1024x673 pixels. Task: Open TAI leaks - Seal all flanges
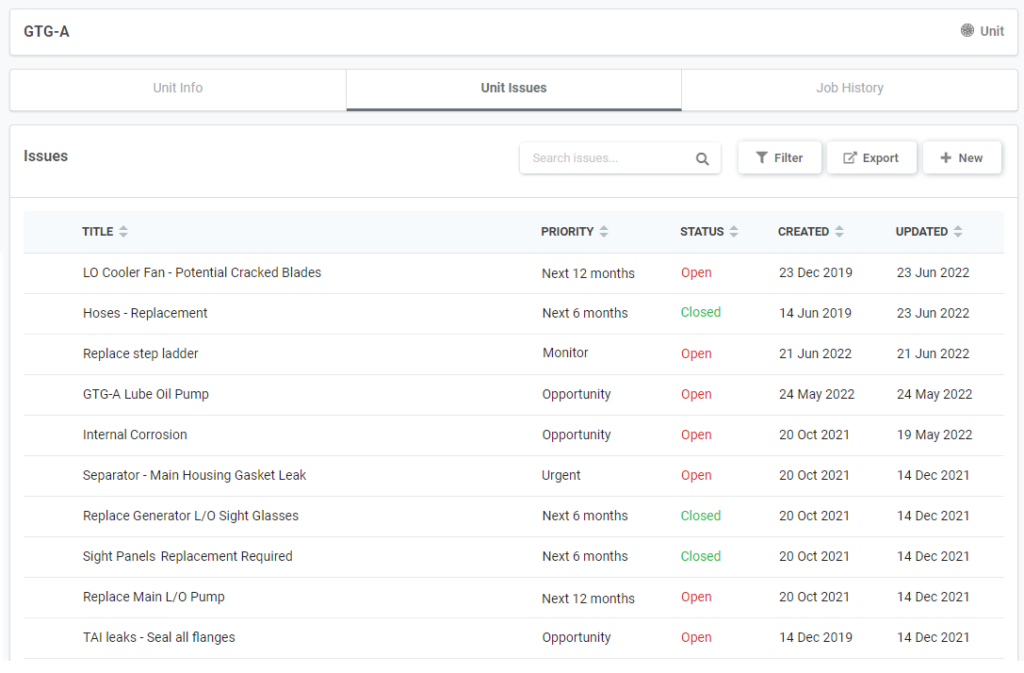click(x=159, y=637)
